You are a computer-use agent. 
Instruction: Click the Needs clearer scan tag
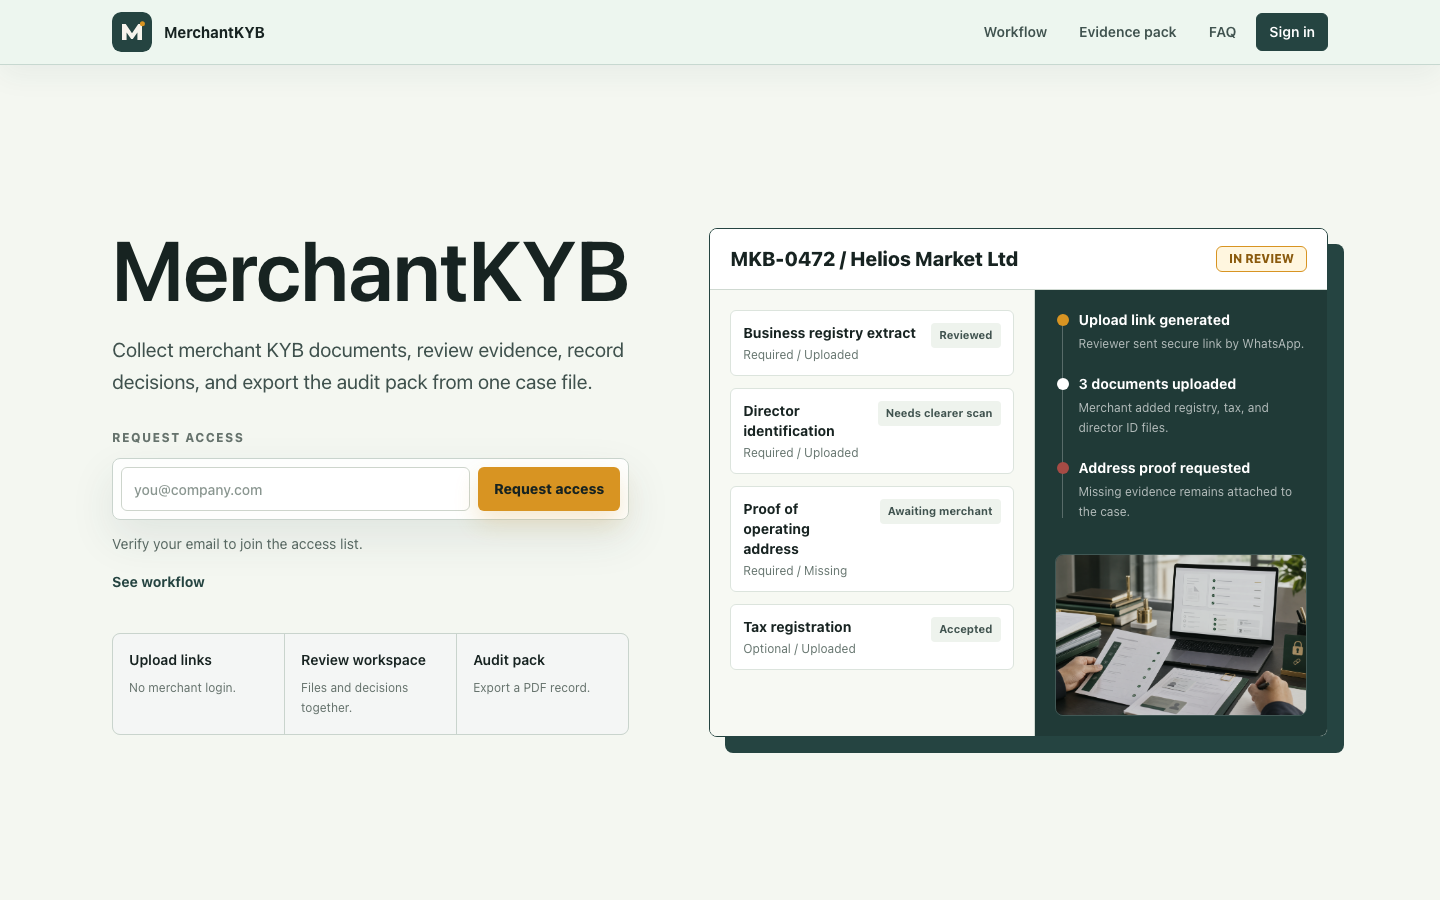pyautogui.click(x=939, y=413)
